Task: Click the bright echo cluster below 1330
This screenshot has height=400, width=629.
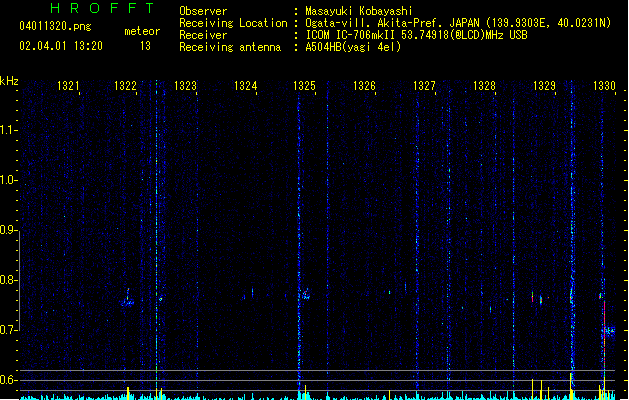Action: pyautogui.click(x=609, y=331)
